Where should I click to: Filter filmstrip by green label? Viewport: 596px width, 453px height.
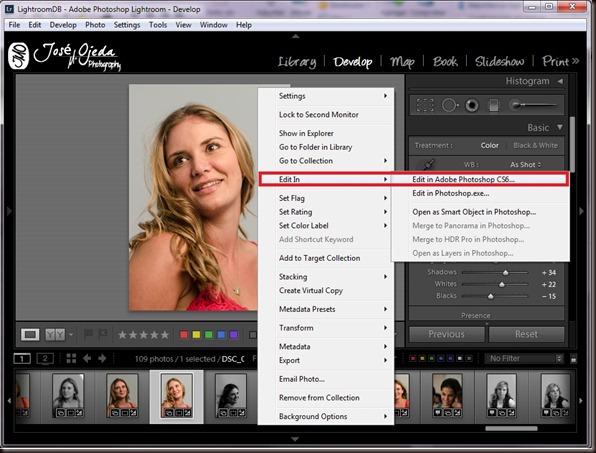(431, 358)
